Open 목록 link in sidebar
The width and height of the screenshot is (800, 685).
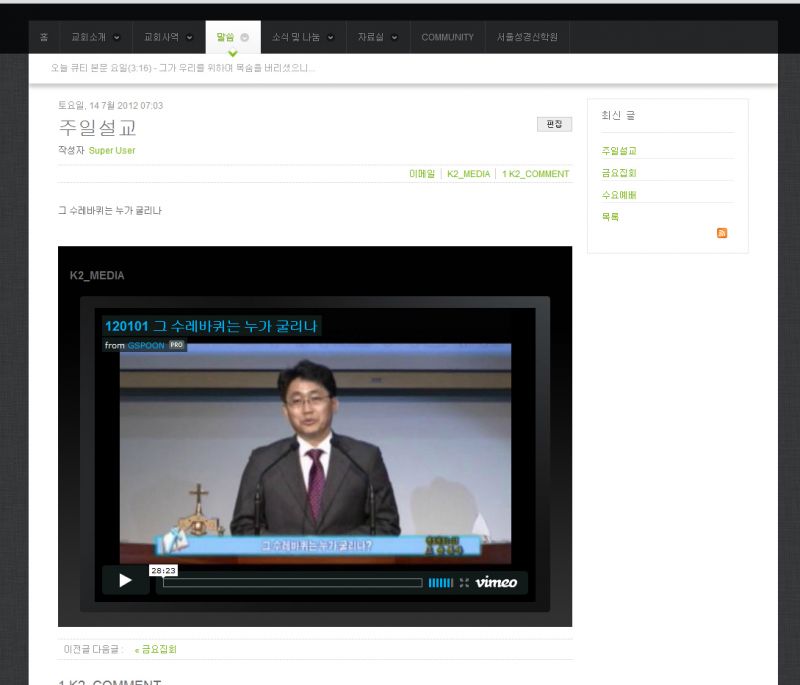tap(610, 217)
